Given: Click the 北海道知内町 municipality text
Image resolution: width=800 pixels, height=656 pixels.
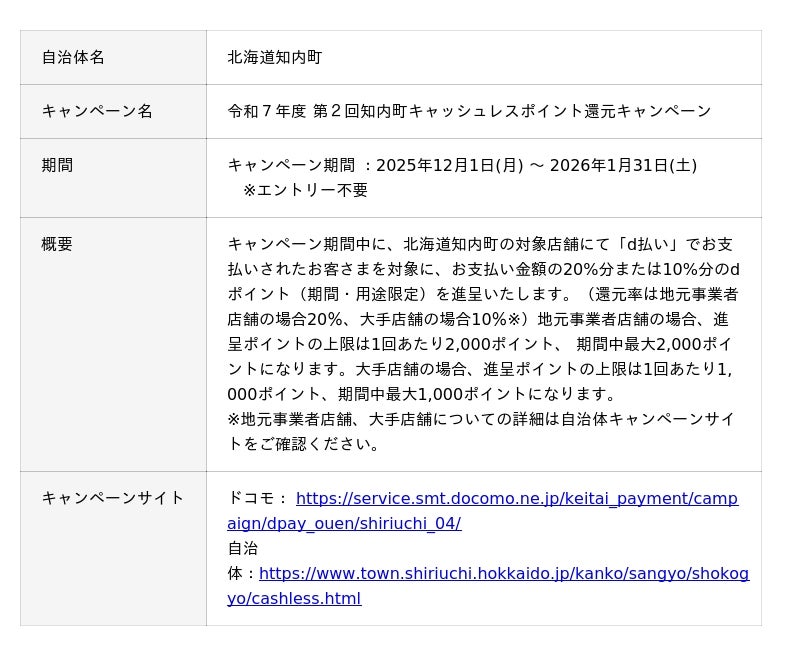Looking at the screenshot, I should pyautogui.click(x=275, y=57).
